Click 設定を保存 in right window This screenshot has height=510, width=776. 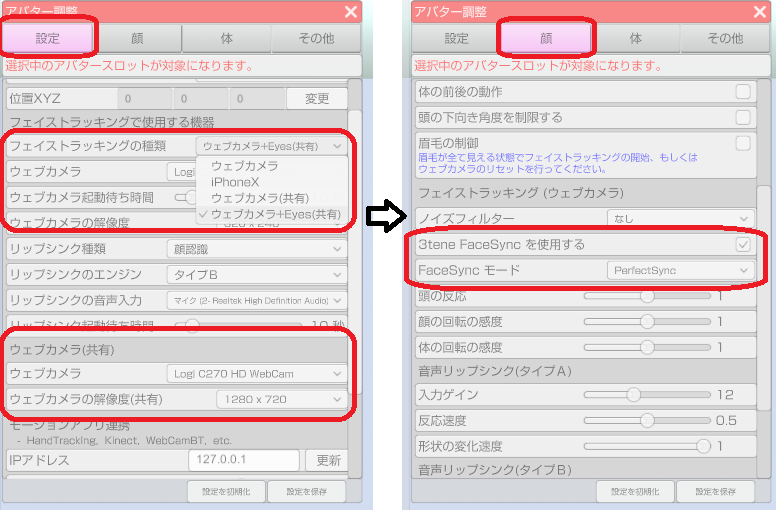pyautogui.click(x=715, y=491)
